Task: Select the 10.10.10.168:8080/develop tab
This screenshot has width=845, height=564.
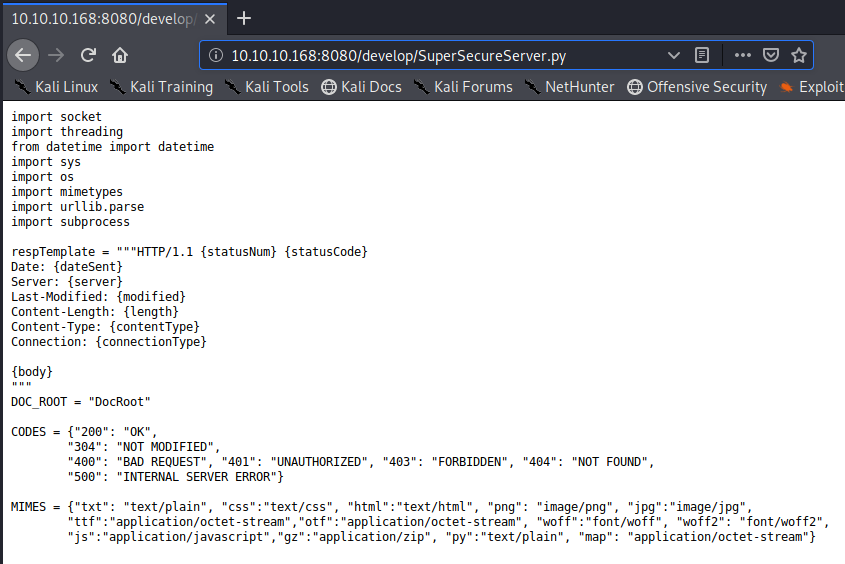Action: (x=115, y=19)
